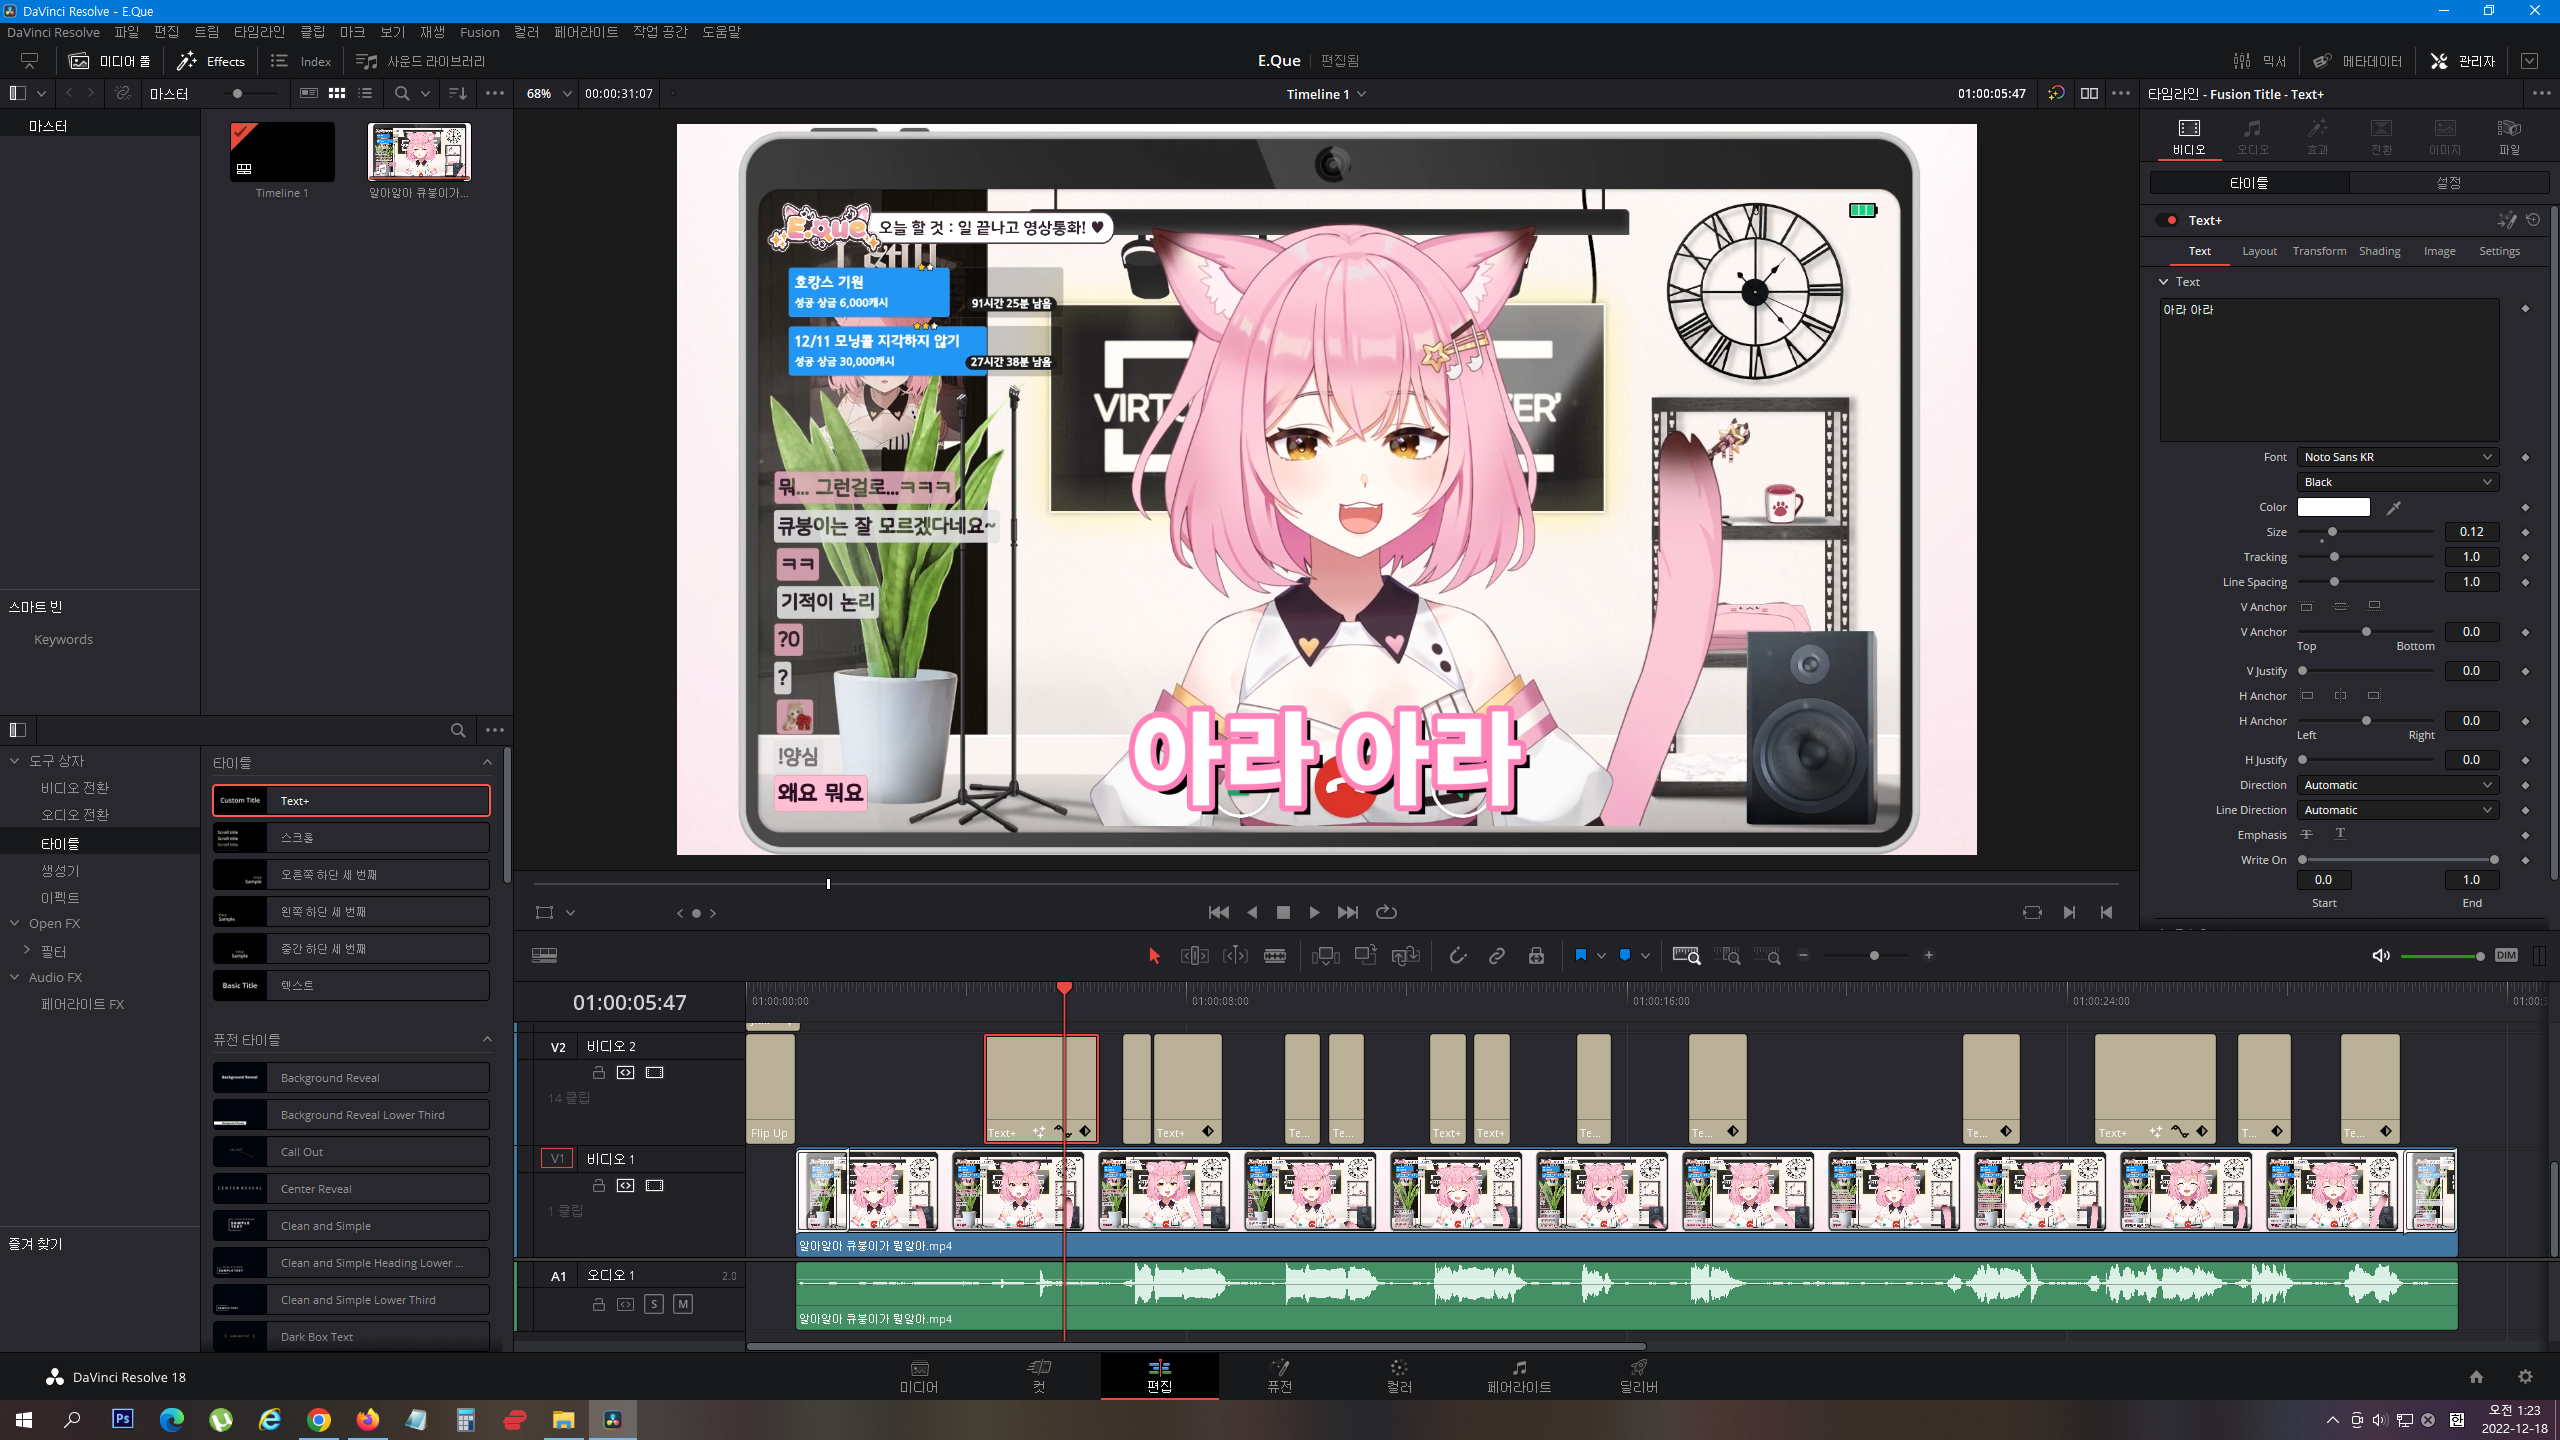Solo audio track A1 with the S button

click(654, 1304)
